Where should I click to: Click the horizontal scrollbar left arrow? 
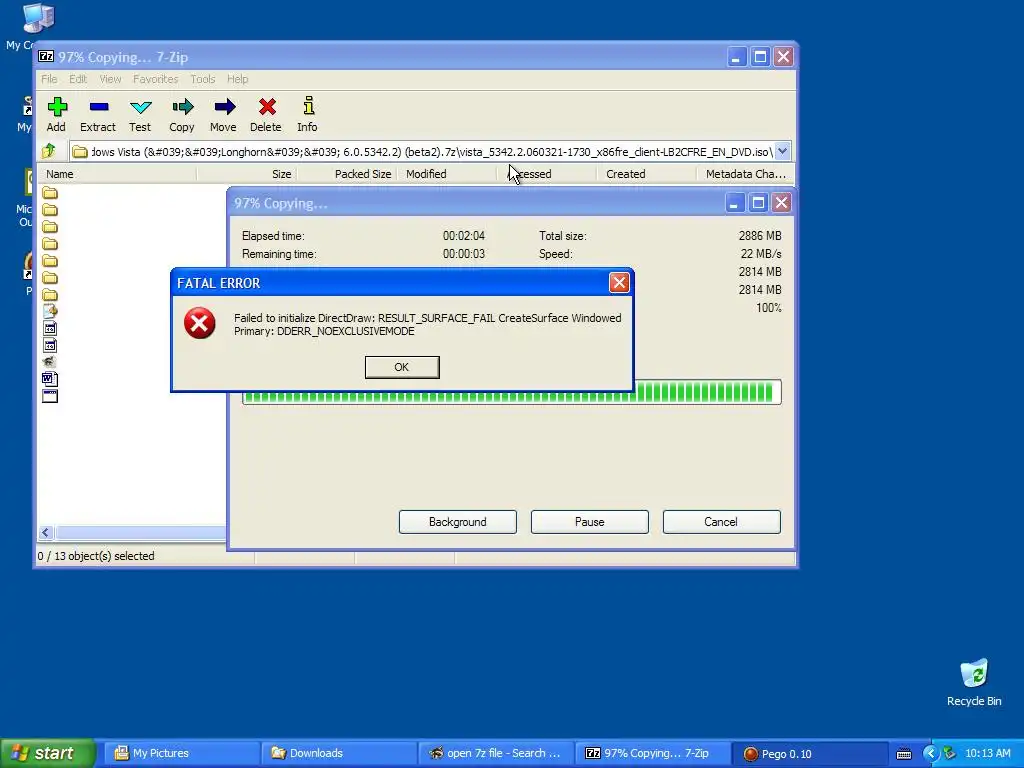tap(45, 533)
